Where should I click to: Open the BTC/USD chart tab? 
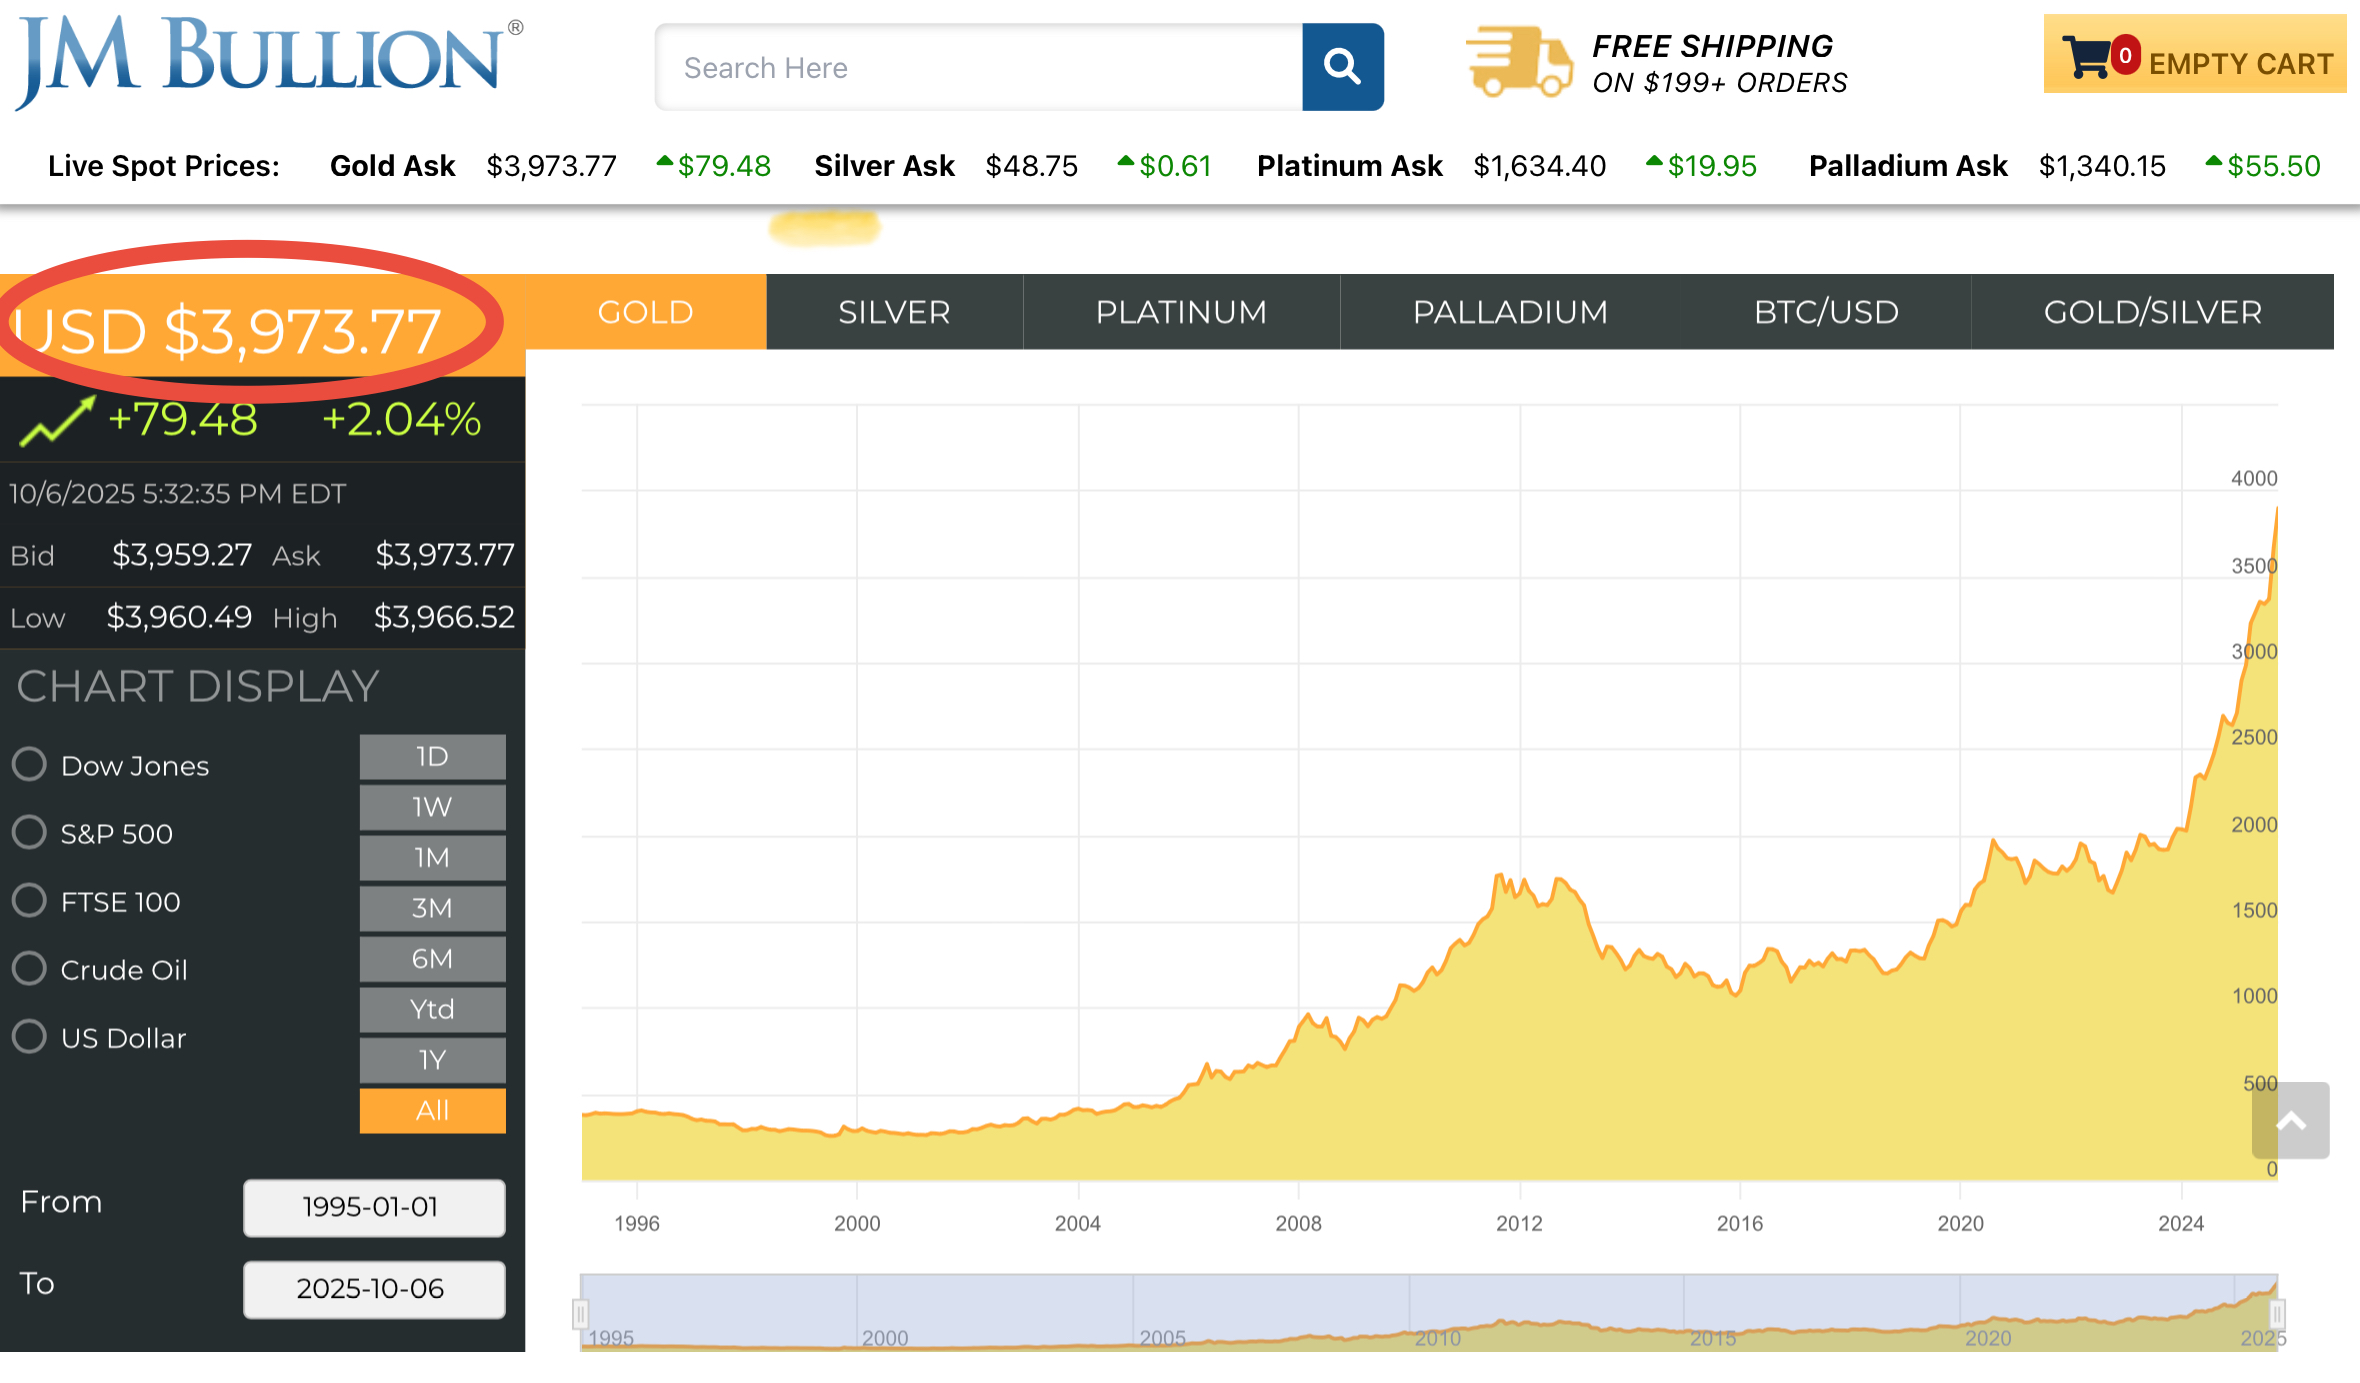(x=1825, y=312)
